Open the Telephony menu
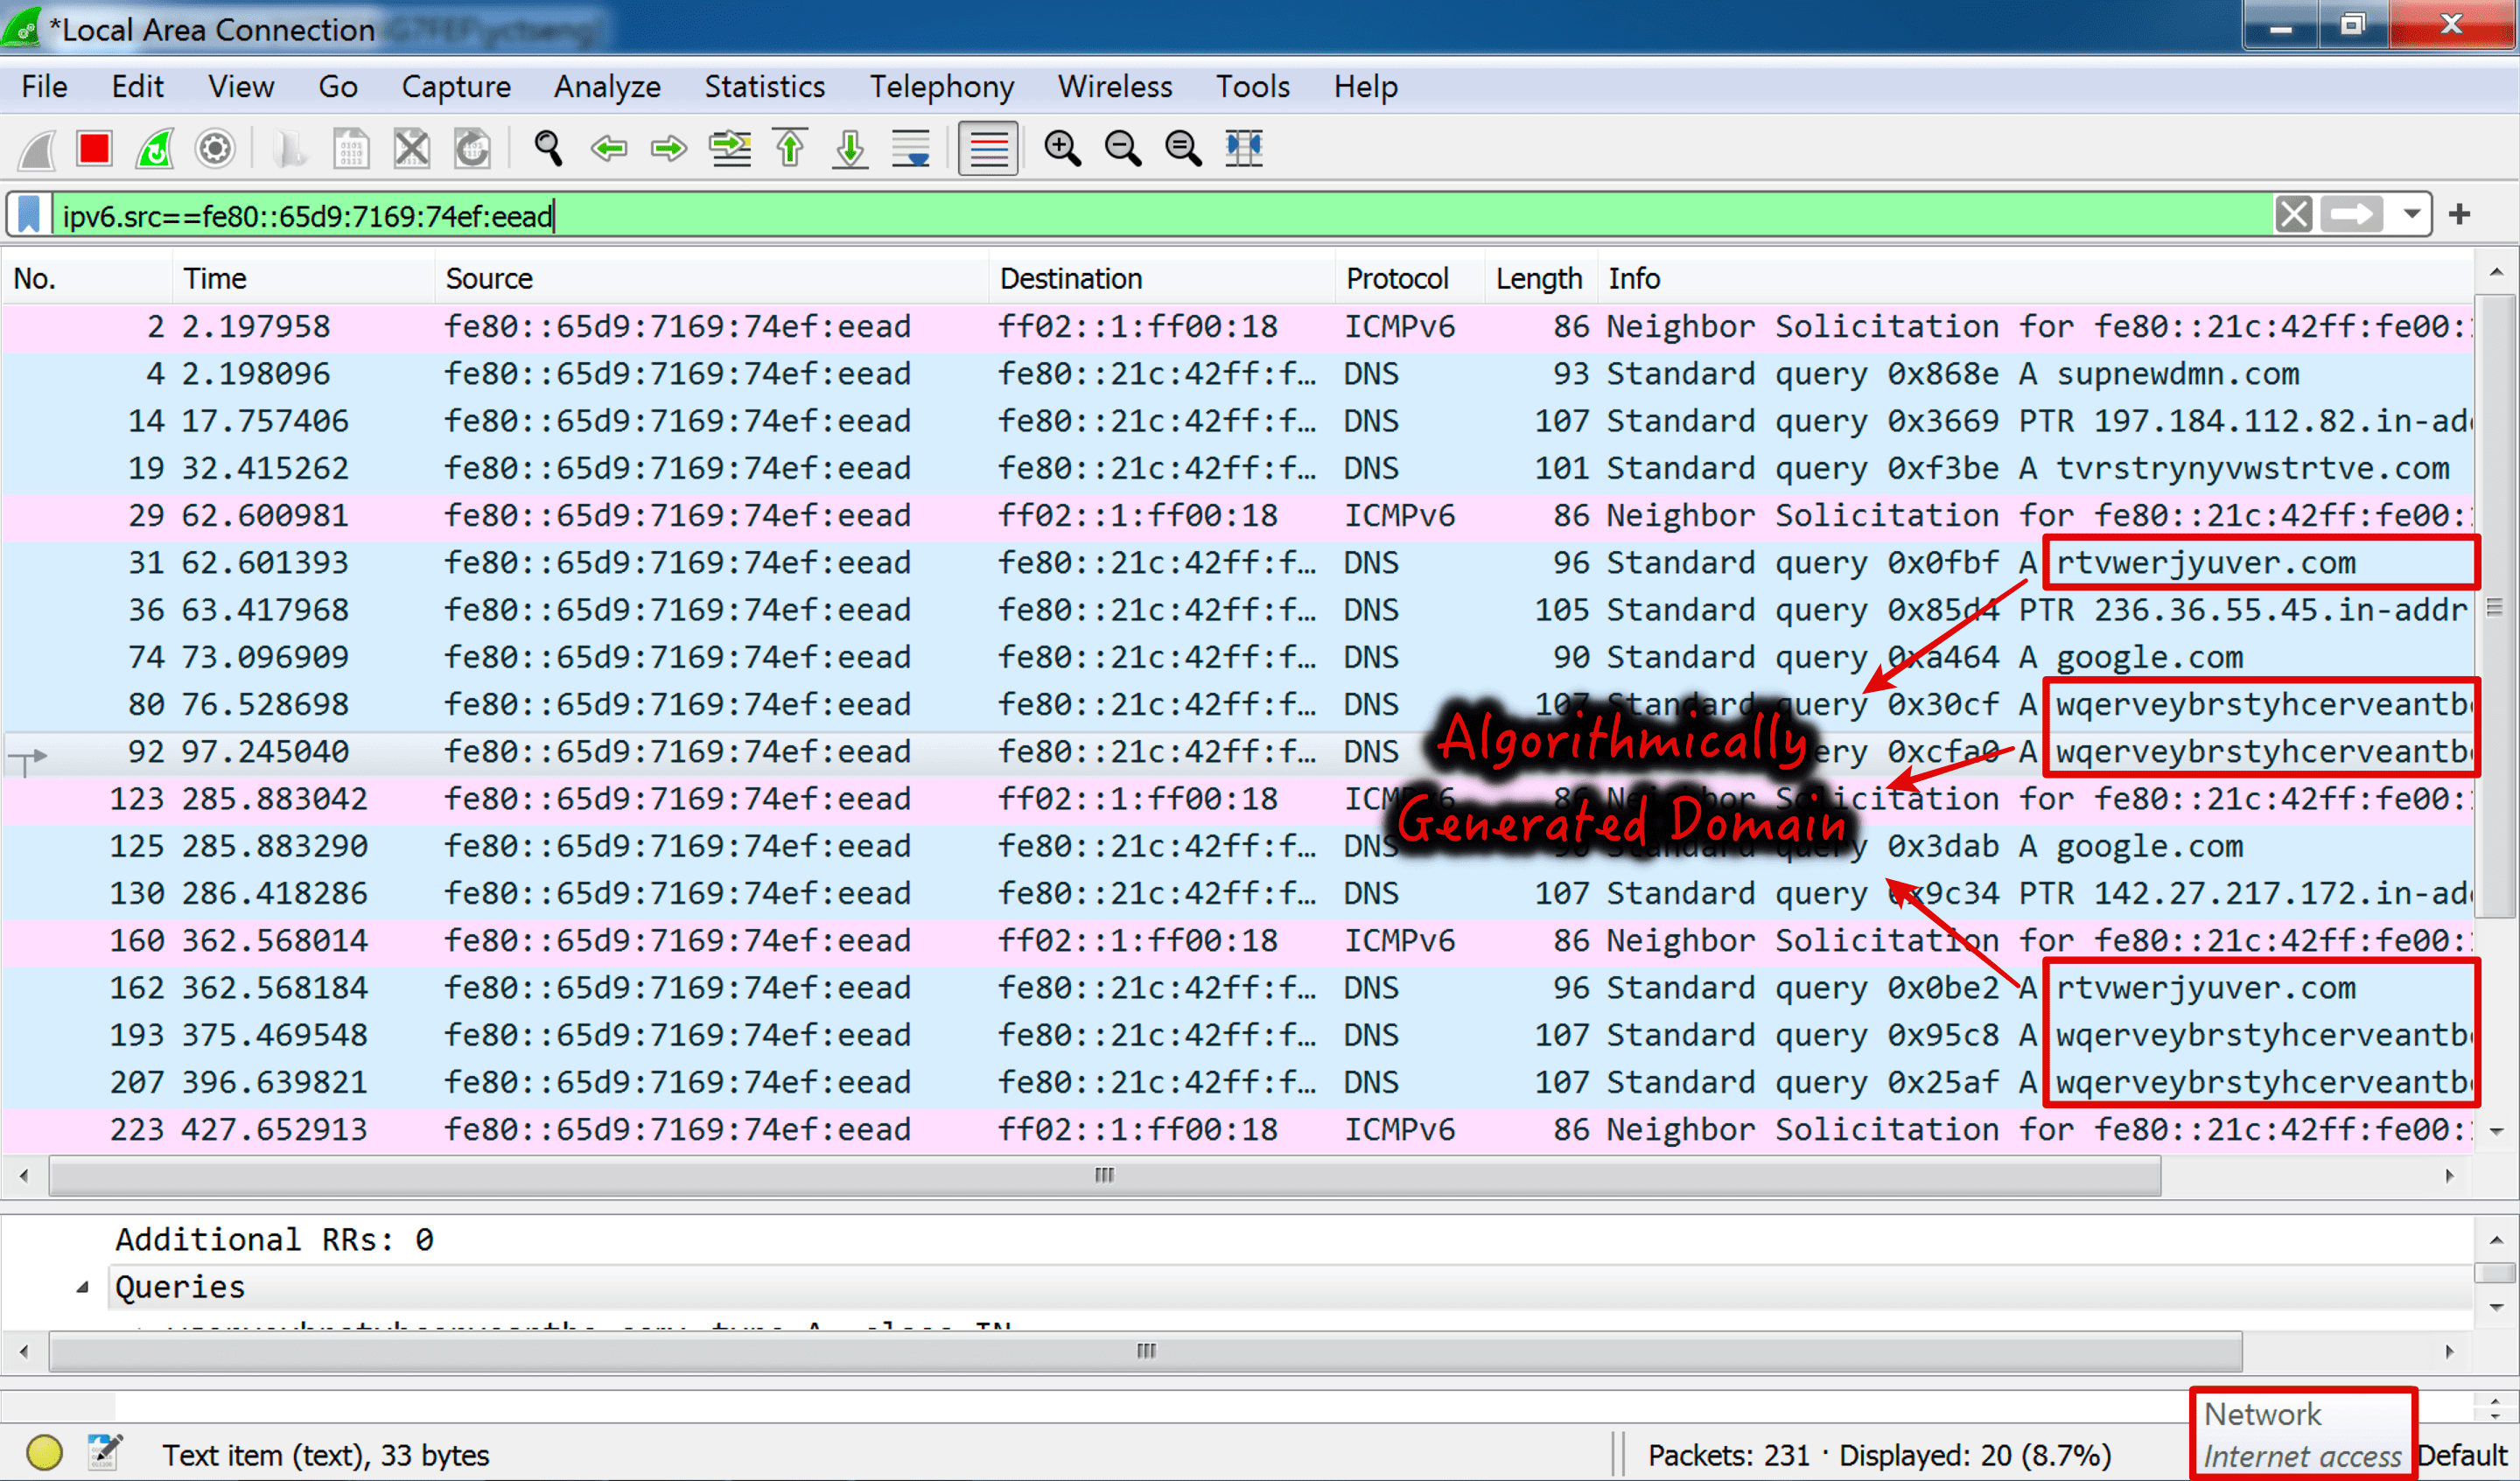Image resolution: width=2520 pixels, height=1481 pixels. (x=941, y=86)
